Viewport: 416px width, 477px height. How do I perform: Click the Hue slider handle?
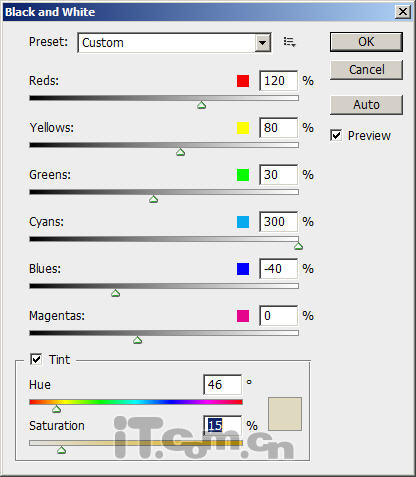tap(57, 409)
